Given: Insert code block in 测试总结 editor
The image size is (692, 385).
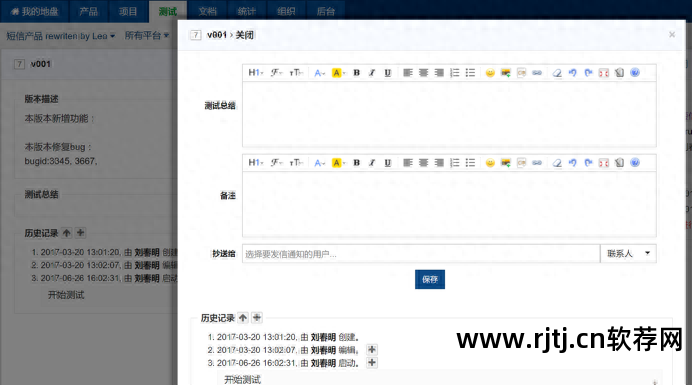Looking at the screenshot, I should (x=521, y=73).
